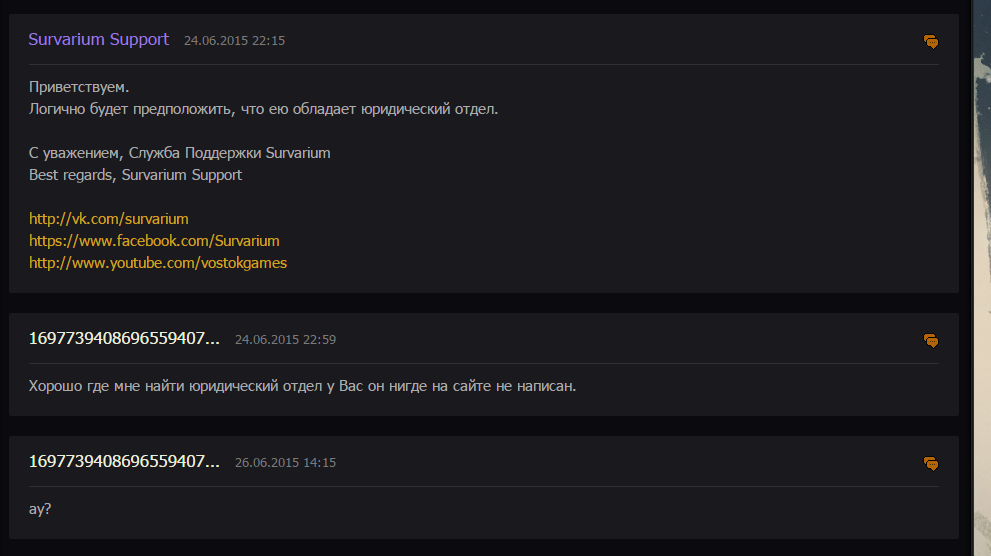This screenshot has width=991, height=556.
Task: Click the sentence starting with 'Логично будет предположить'
Action: point(263,109)
